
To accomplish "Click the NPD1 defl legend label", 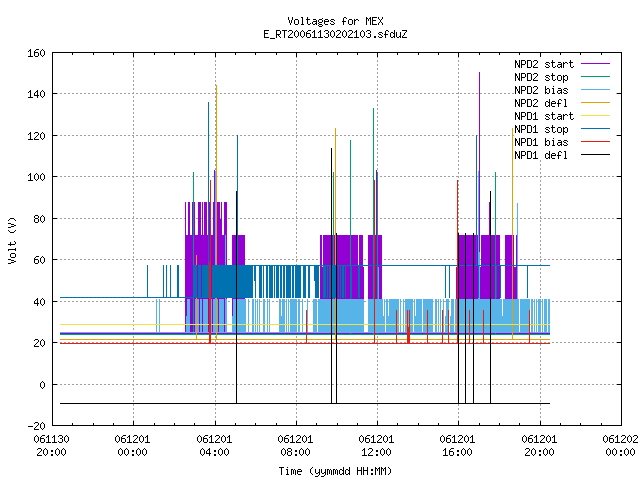I will coord(541,155).
